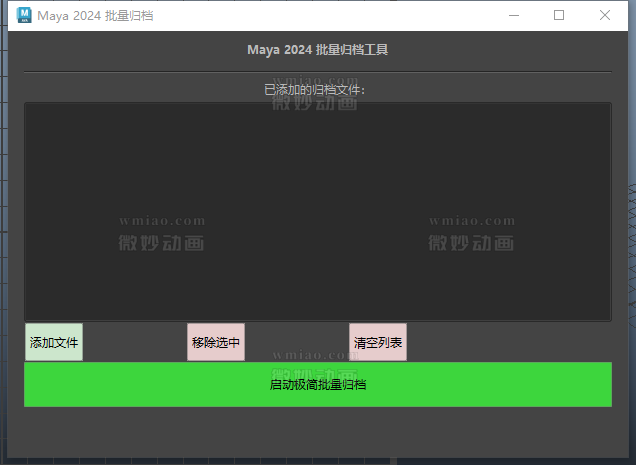
Task: Click the Maya 2024 批量归档工具 heading
Action: pos(318,50)
